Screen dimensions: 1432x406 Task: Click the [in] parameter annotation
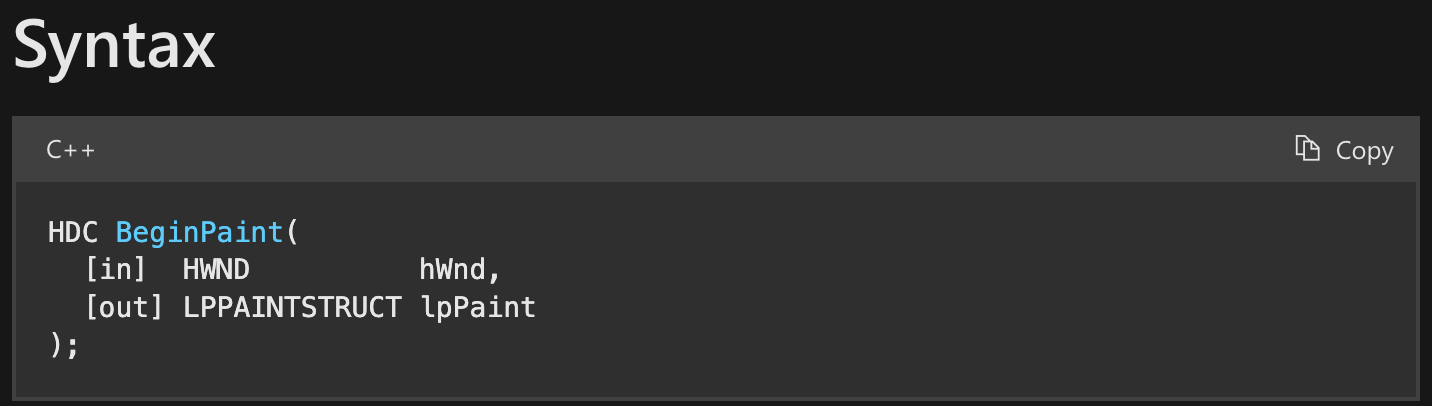pyautogui.click(x=116, y=270)
